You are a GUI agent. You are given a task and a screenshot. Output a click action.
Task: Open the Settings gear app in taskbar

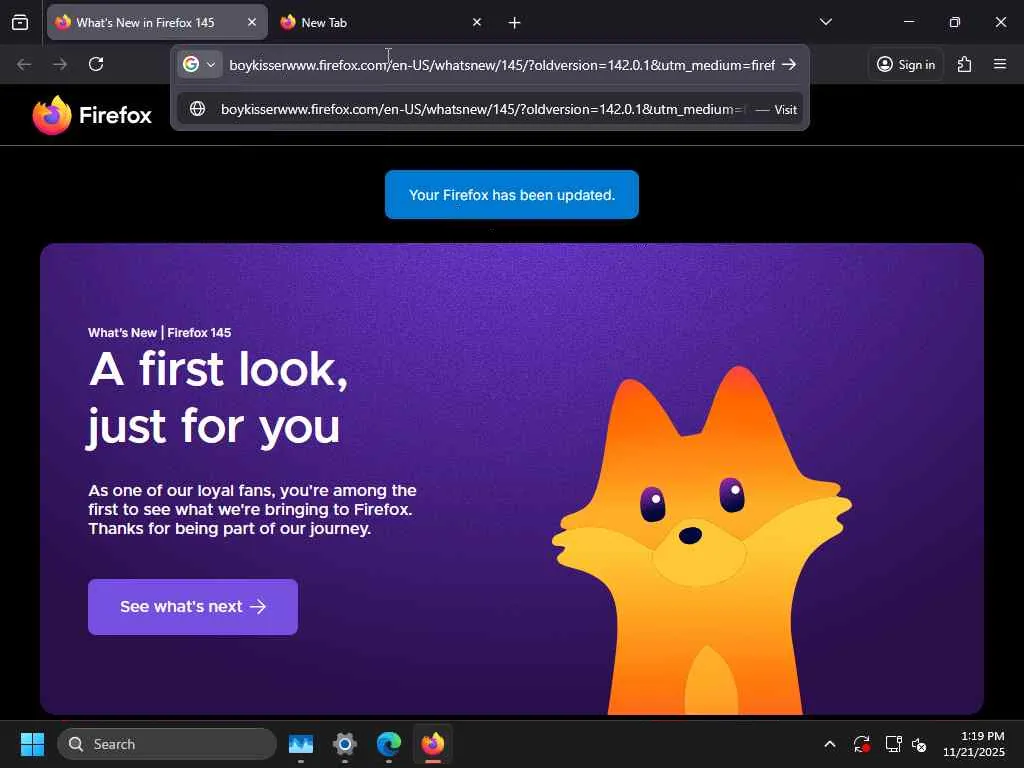click(345, 744)
